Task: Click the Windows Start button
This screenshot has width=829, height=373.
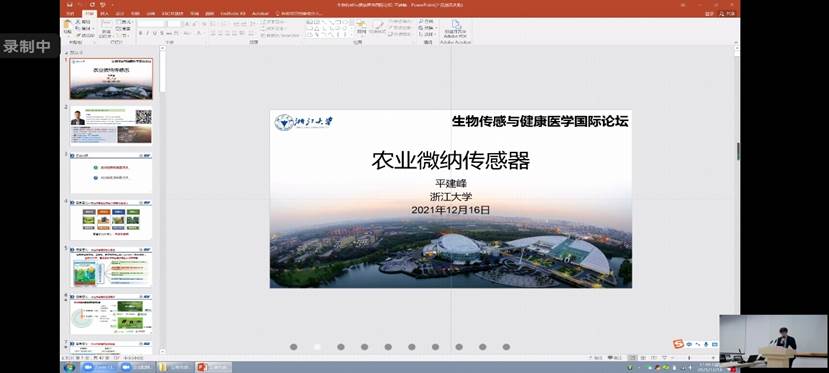Action: (69, 367)
